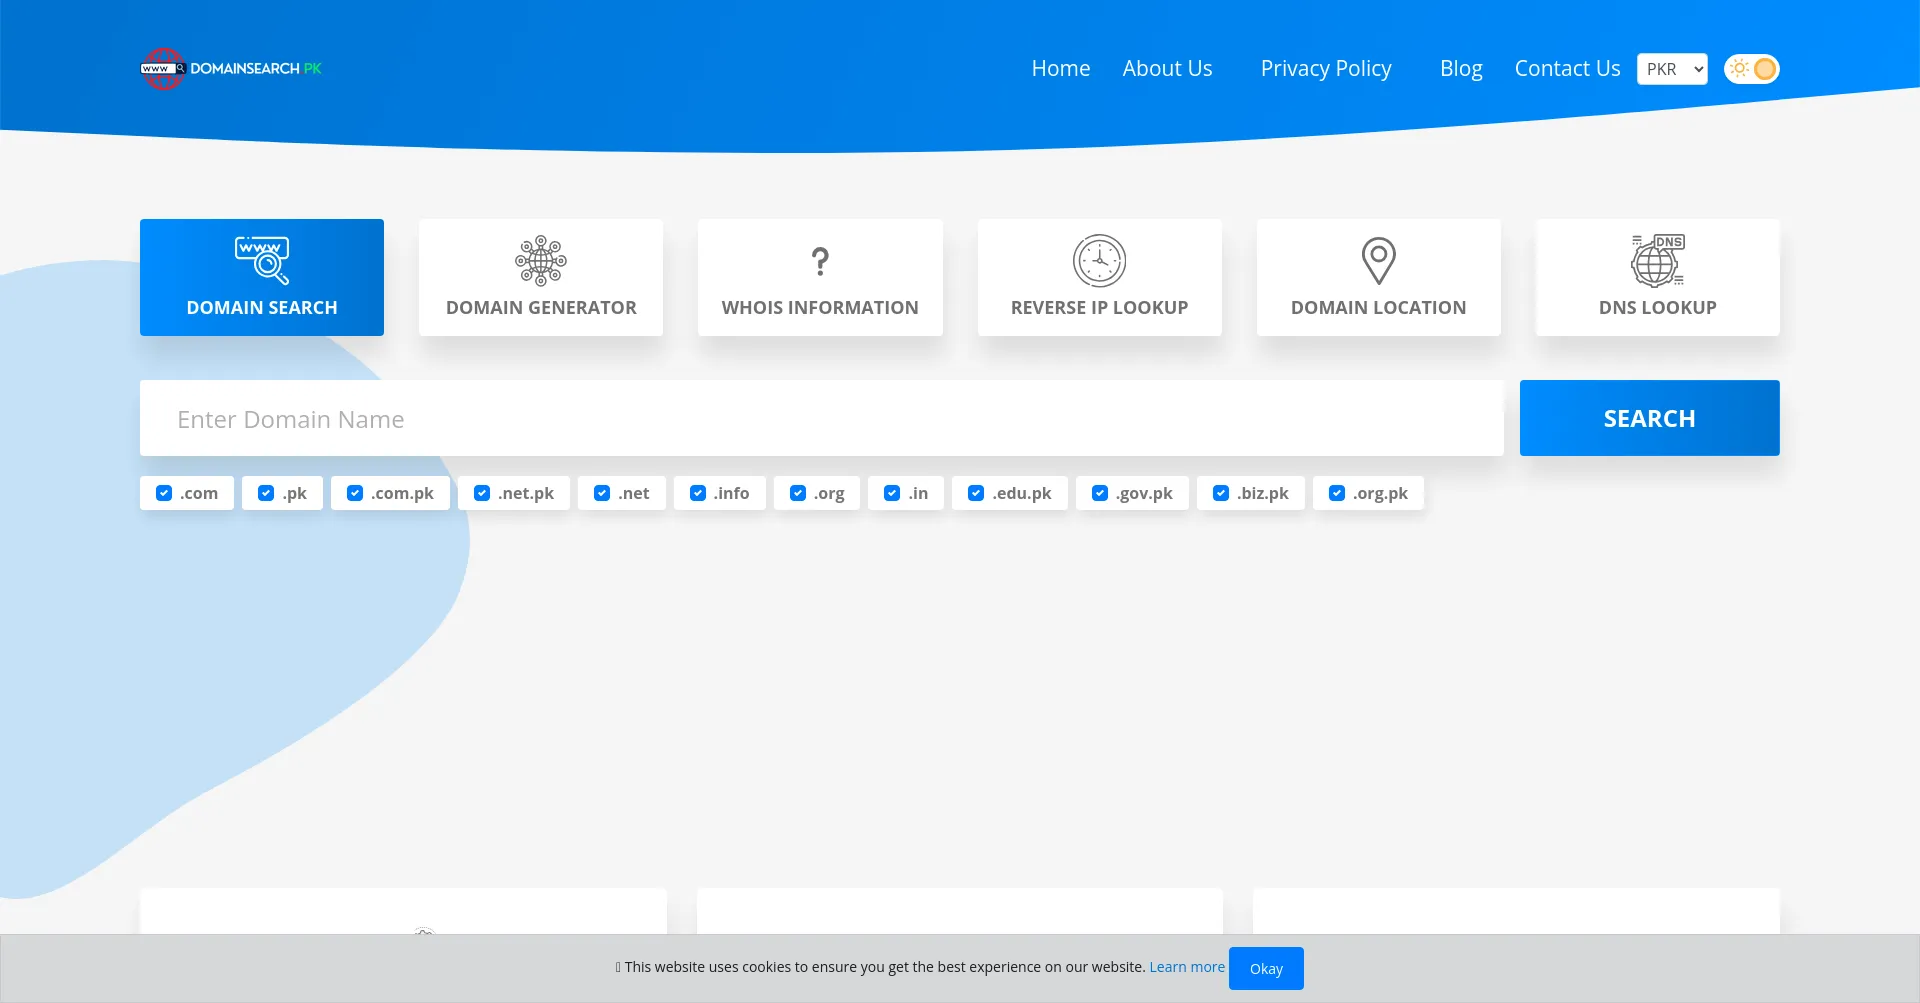The image size is (1920, 1003).
Task: Switch to the Domain Location tab label
Action: [1379, 308]
